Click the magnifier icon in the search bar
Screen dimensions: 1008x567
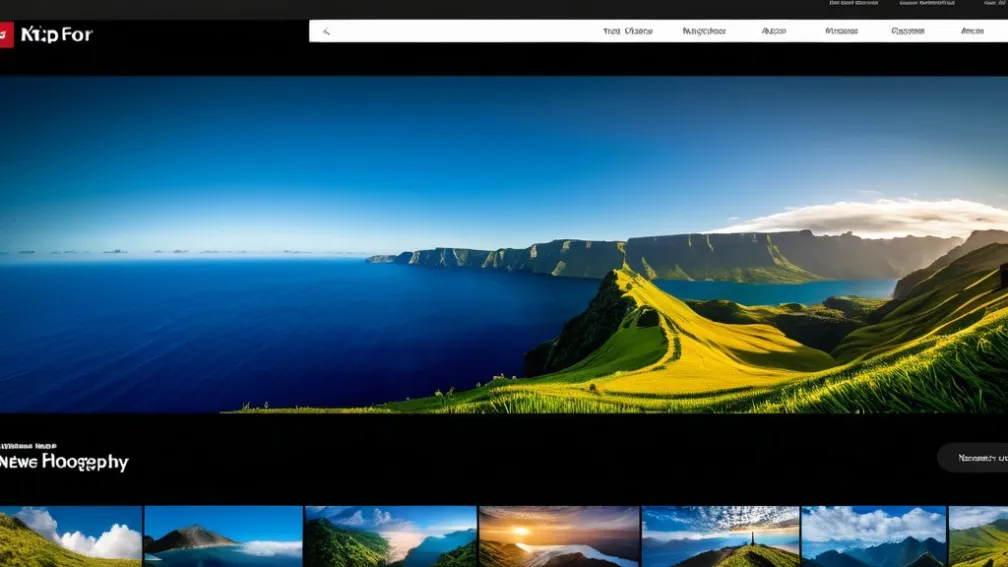tap(327, 31)
